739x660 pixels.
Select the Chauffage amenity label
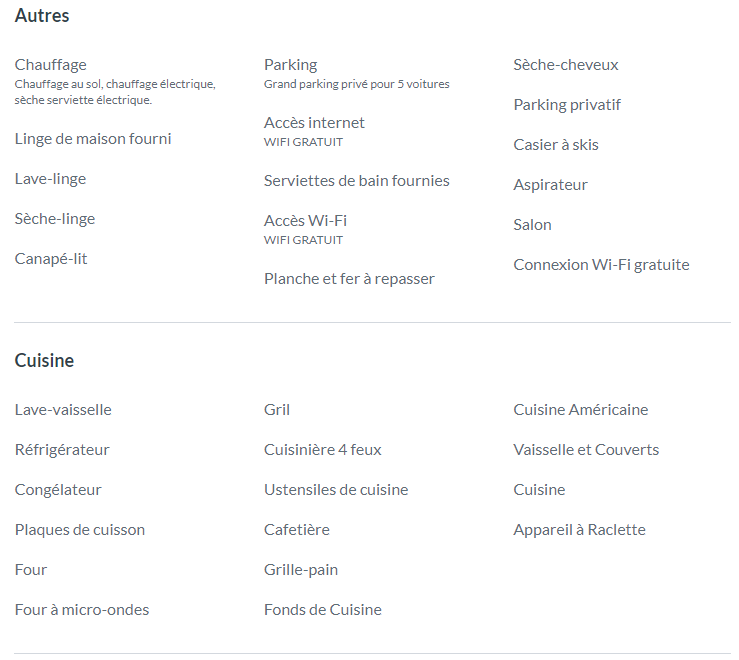tap(50, 65)
